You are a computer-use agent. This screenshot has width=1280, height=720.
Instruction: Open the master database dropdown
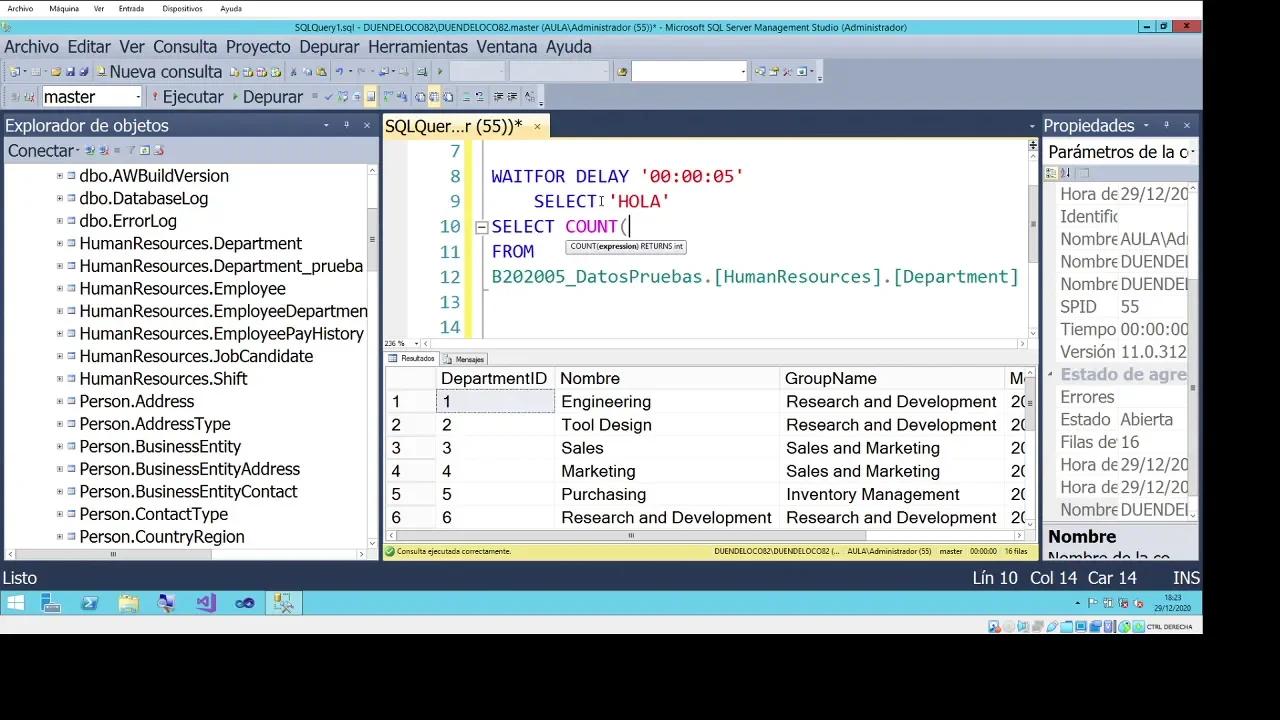[140, 96]
